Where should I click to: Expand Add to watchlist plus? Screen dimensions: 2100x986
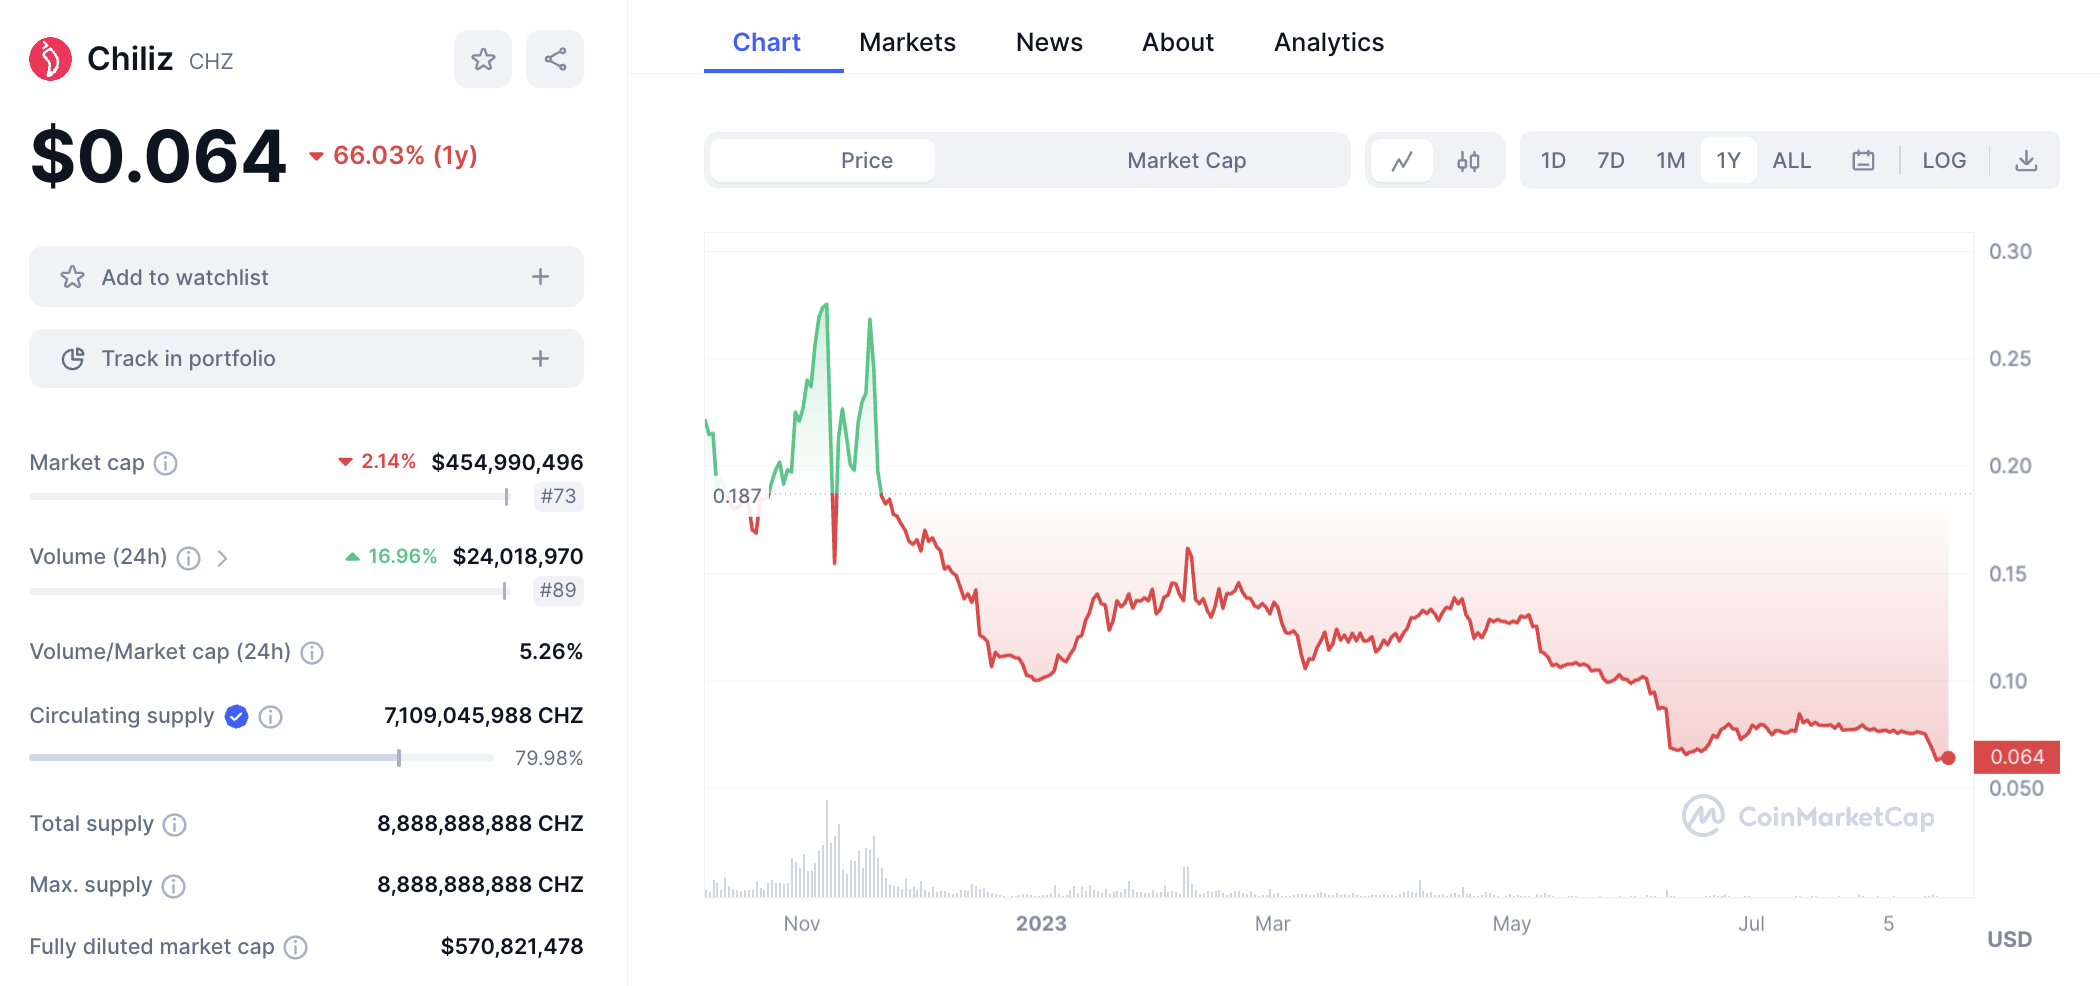(540, 277)
